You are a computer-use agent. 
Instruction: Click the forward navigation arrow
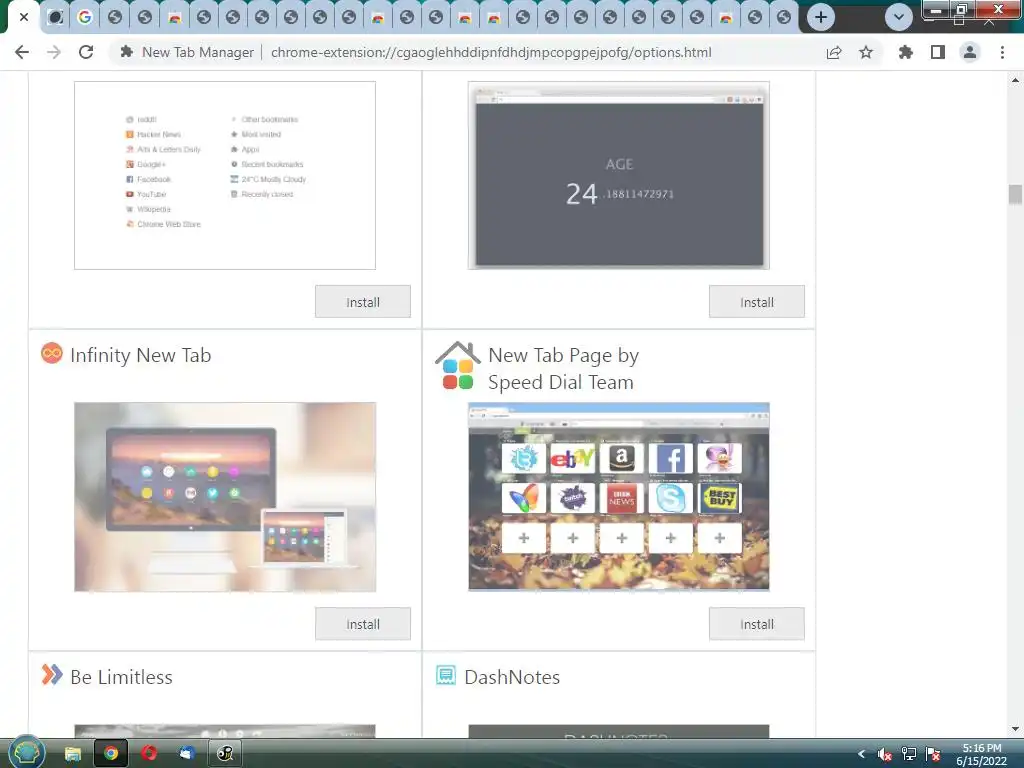(54, 52)
